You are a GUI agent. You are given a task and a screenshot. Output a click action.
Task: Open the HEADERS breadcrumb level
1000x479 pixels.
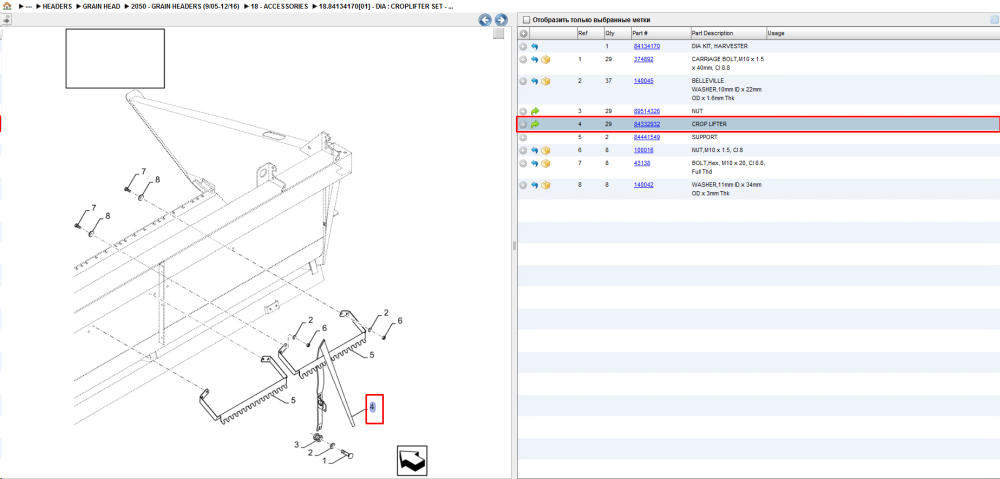[x=57, y=6]
